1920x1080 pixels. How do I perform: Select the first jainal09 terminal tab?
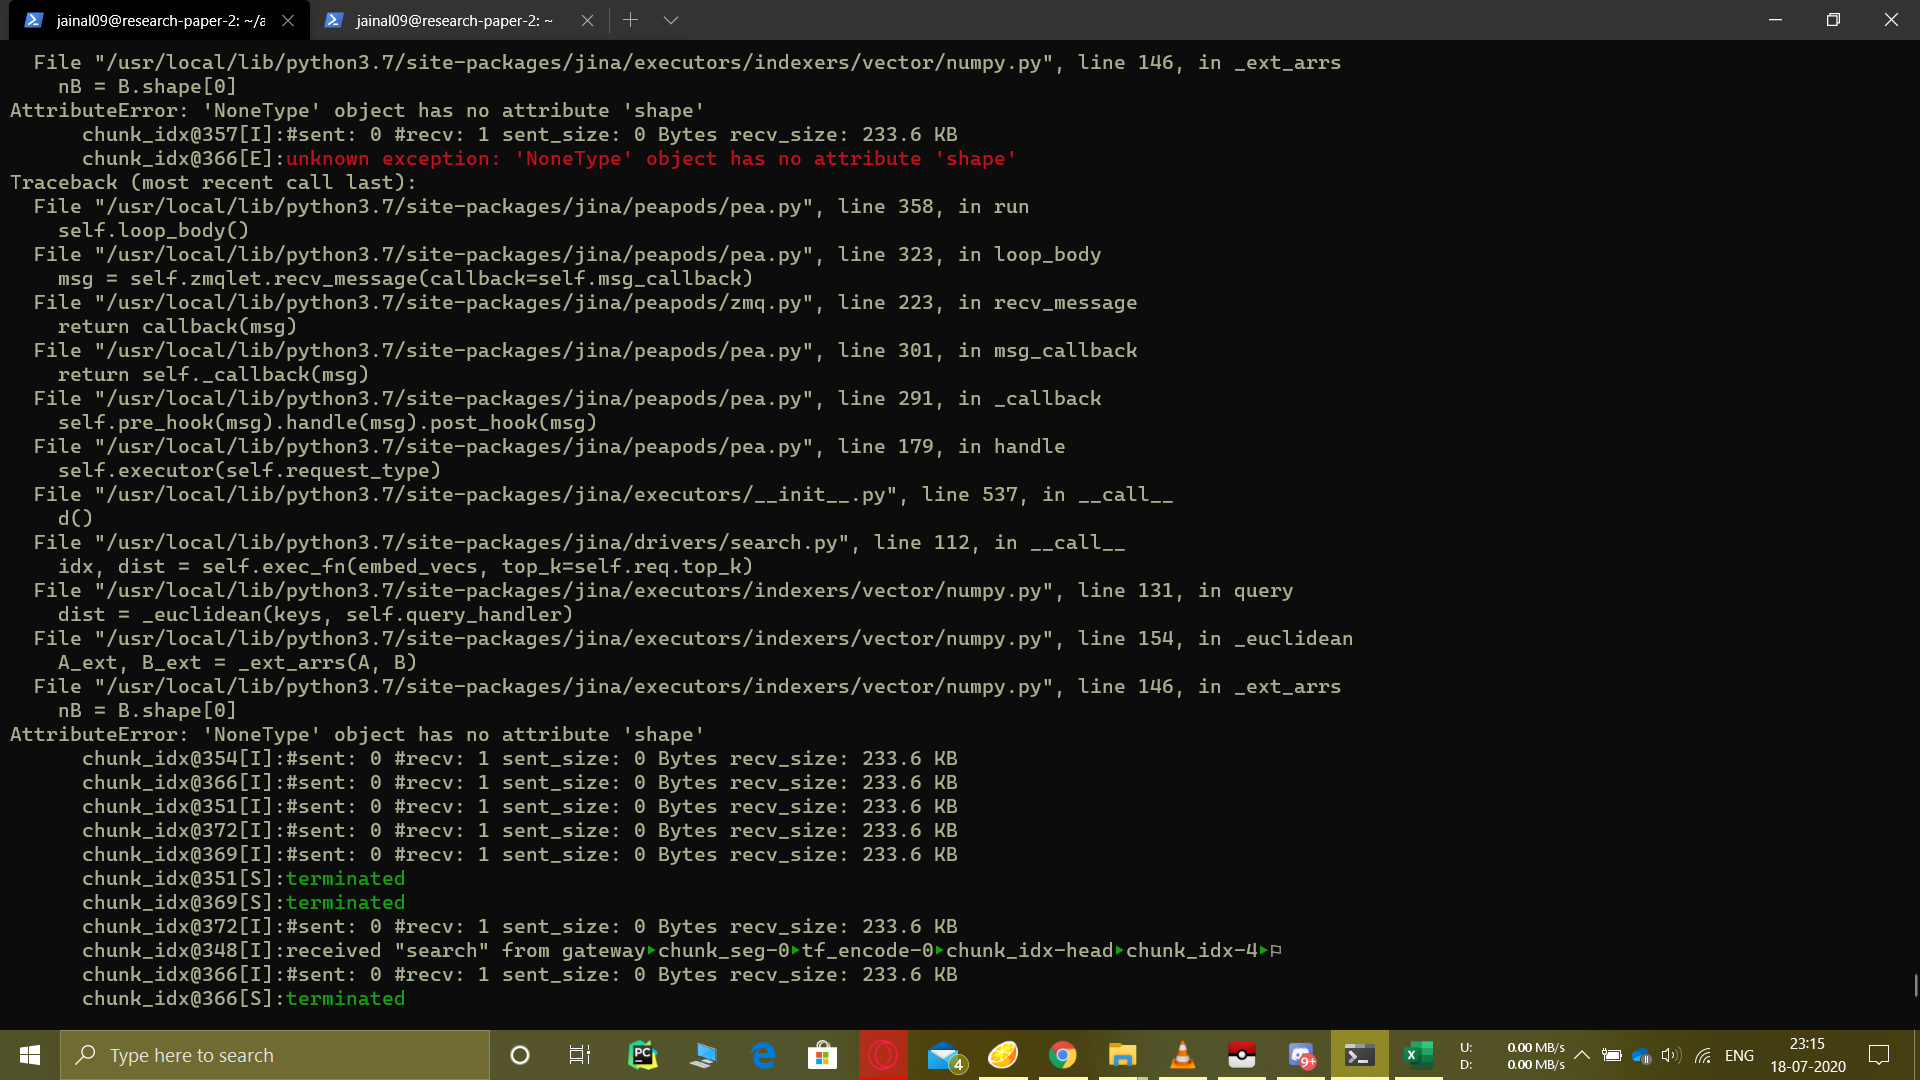[x=150, y=20]
